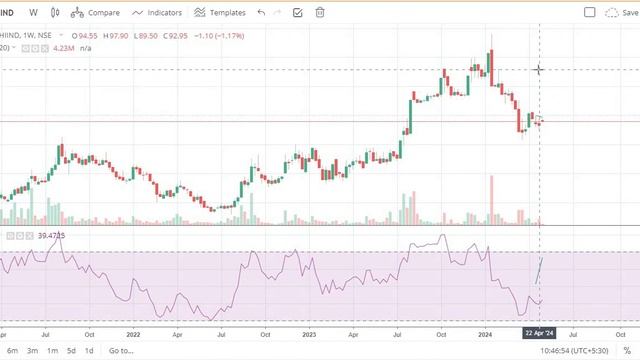Click the low price L89.50

[x=146, y=36]
